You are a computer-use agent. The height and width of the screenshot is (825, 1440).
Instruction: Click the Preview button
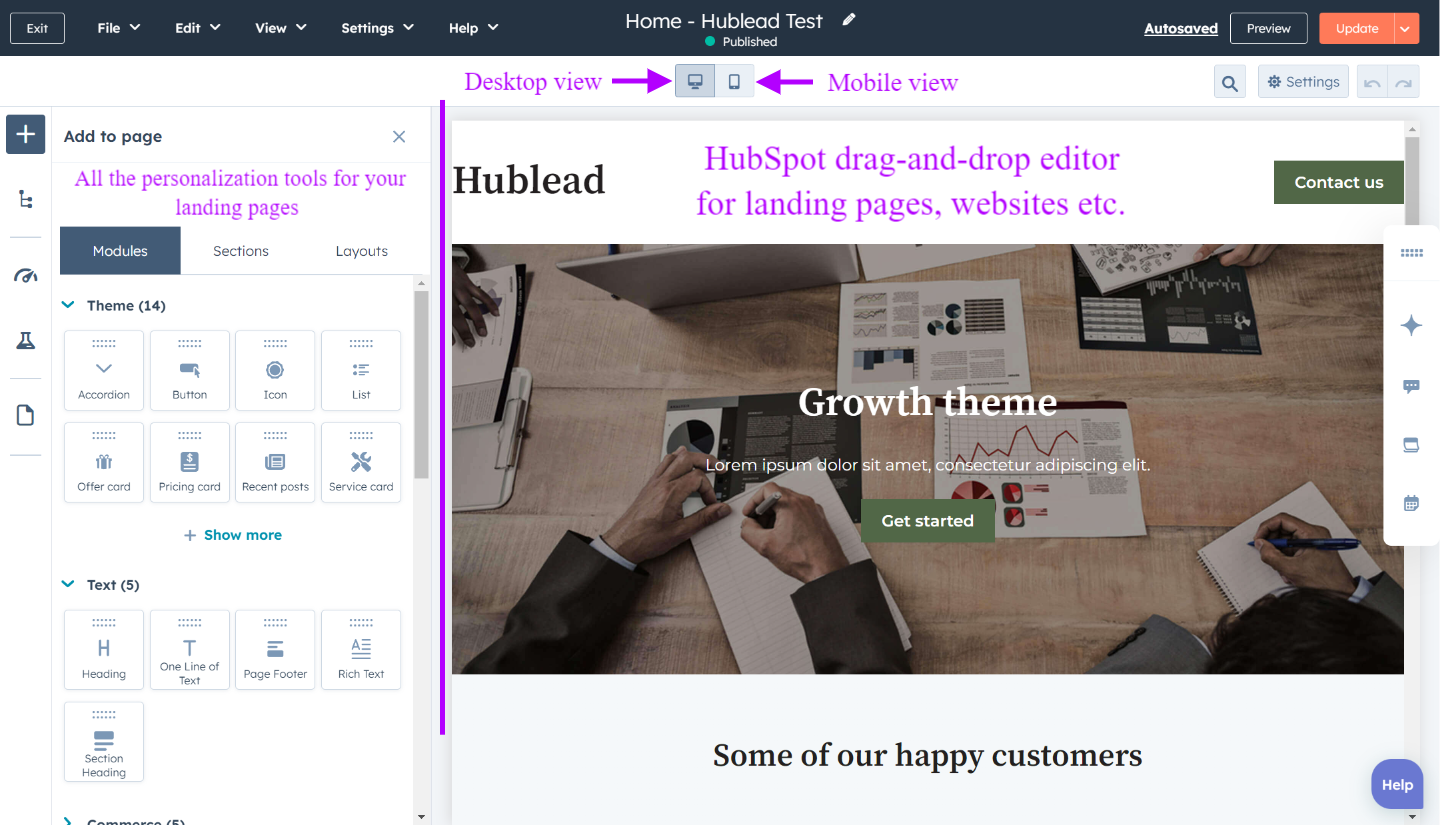[x=1268, y=29]
